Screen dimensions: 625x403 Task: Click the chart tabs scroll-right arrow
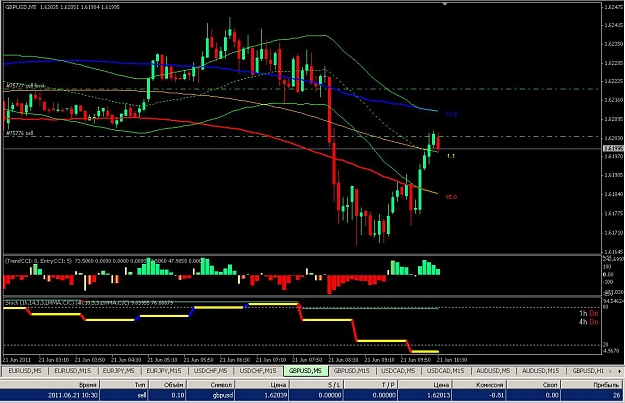[619, 372]
